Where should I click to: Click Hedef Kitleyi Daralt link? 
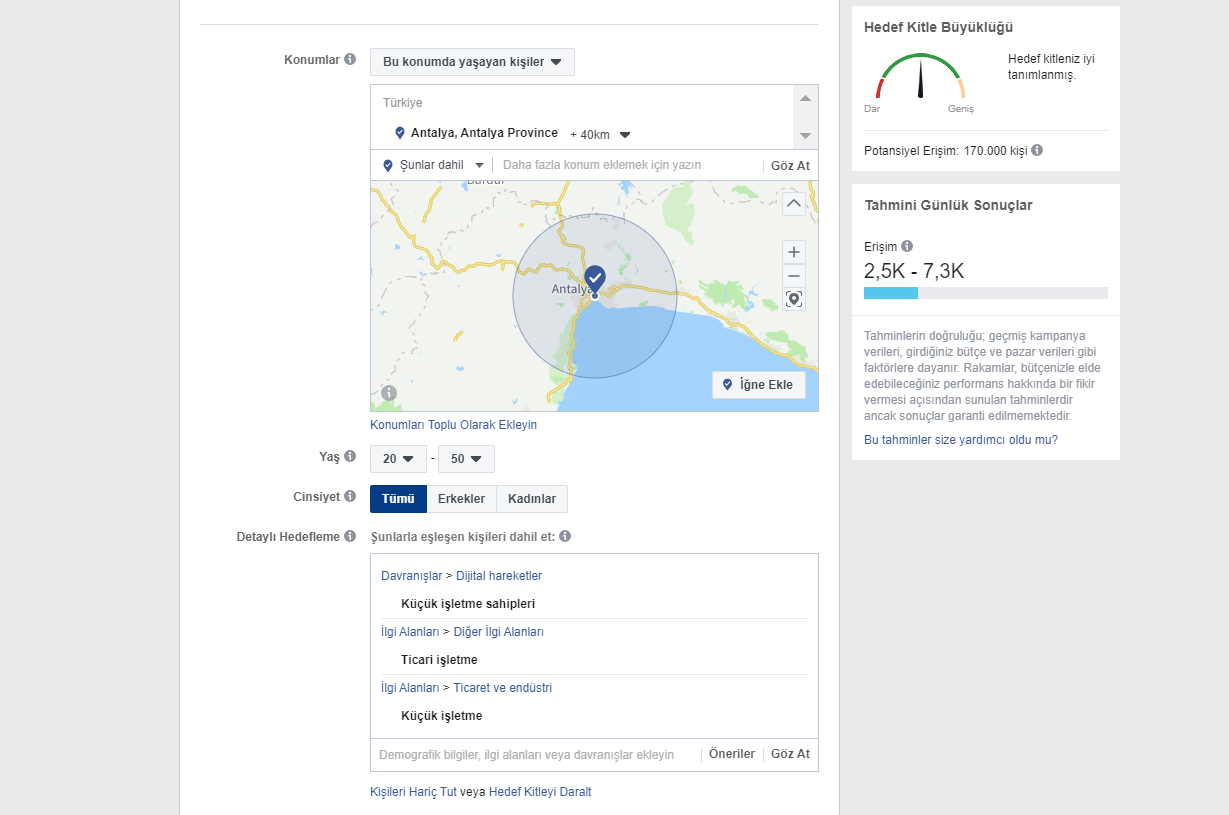tap(540, 792)
